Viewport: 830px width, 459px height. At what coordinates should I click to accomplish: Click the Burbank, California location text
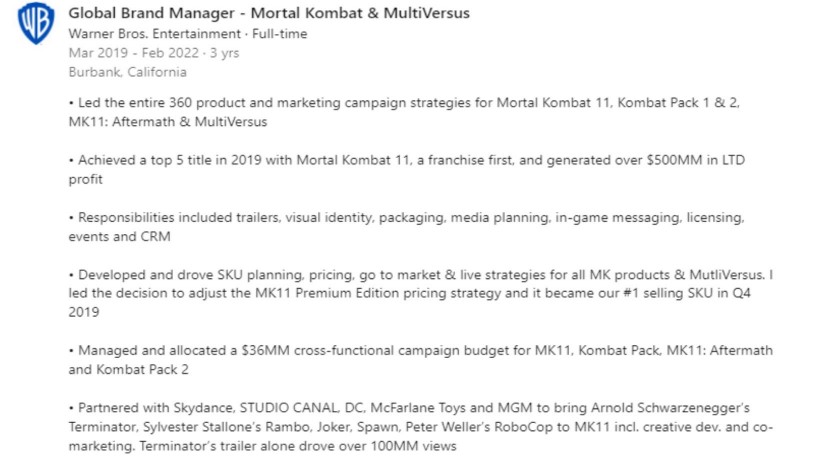pyautogui.click(x=127, y=72)
